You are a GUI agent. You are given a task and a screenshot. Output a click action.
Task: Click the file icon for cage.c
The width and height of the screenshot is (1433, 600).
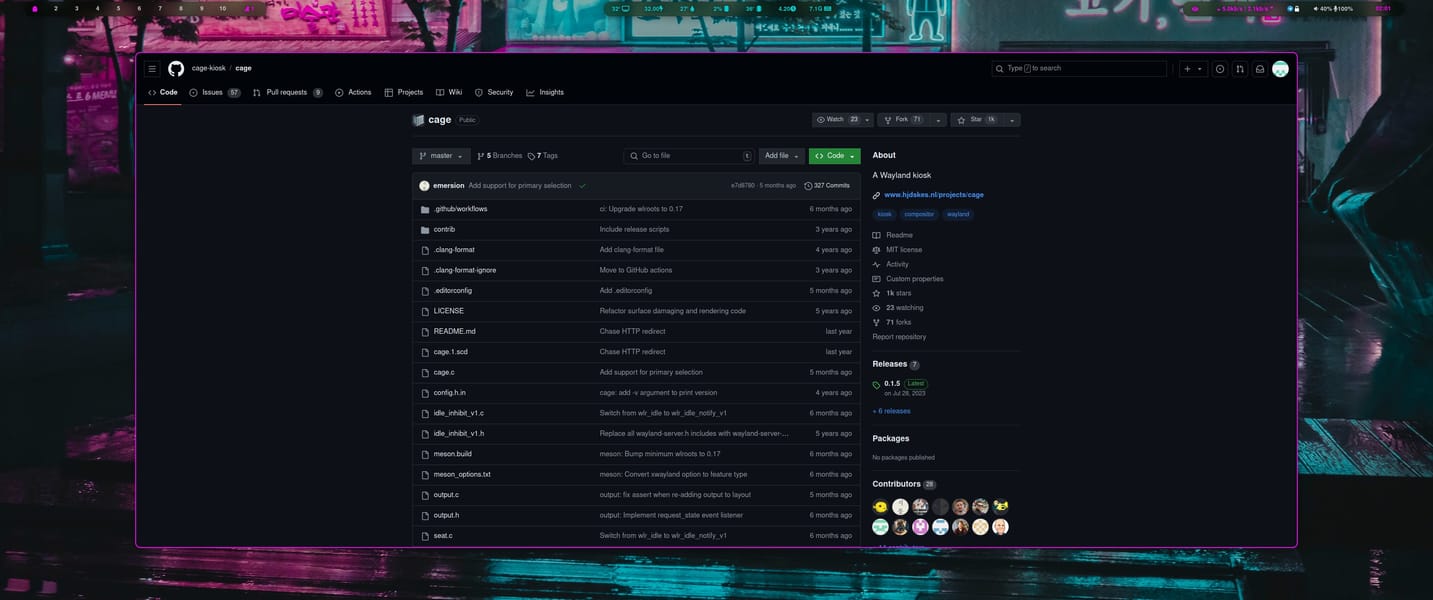(x=425, y=372)
